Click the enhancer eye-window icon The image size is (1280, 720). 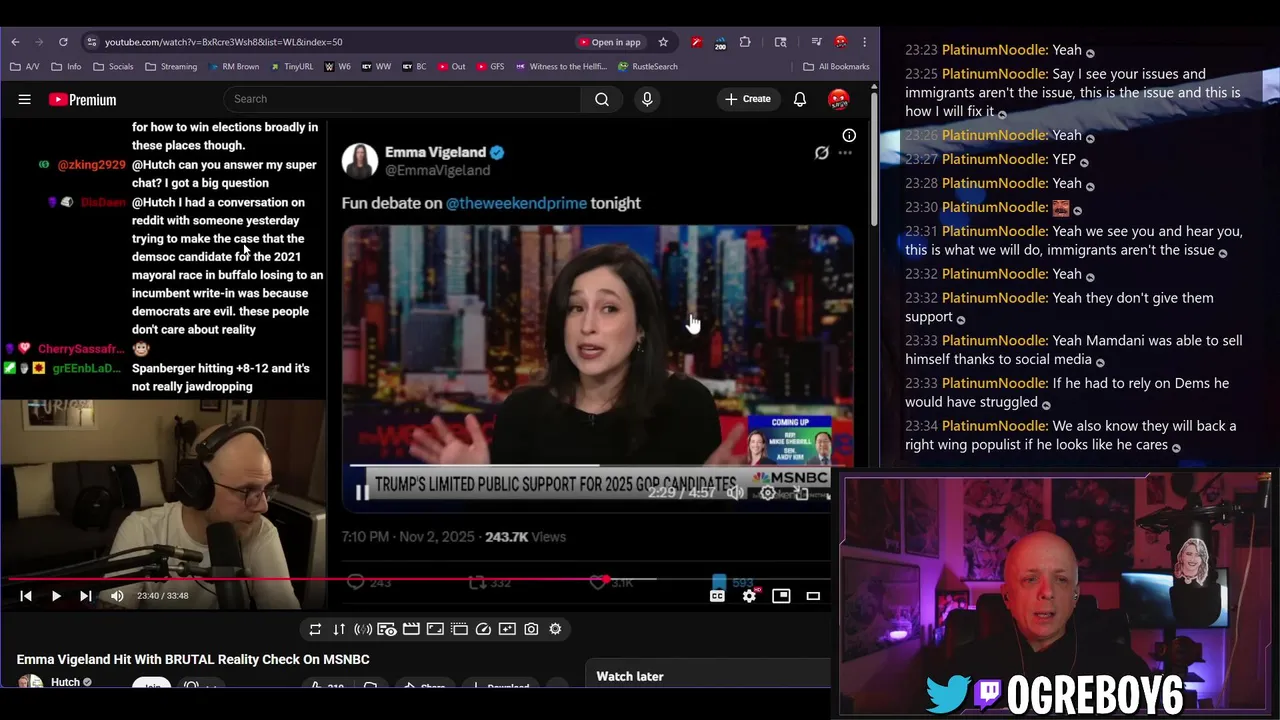click(387, 629)
